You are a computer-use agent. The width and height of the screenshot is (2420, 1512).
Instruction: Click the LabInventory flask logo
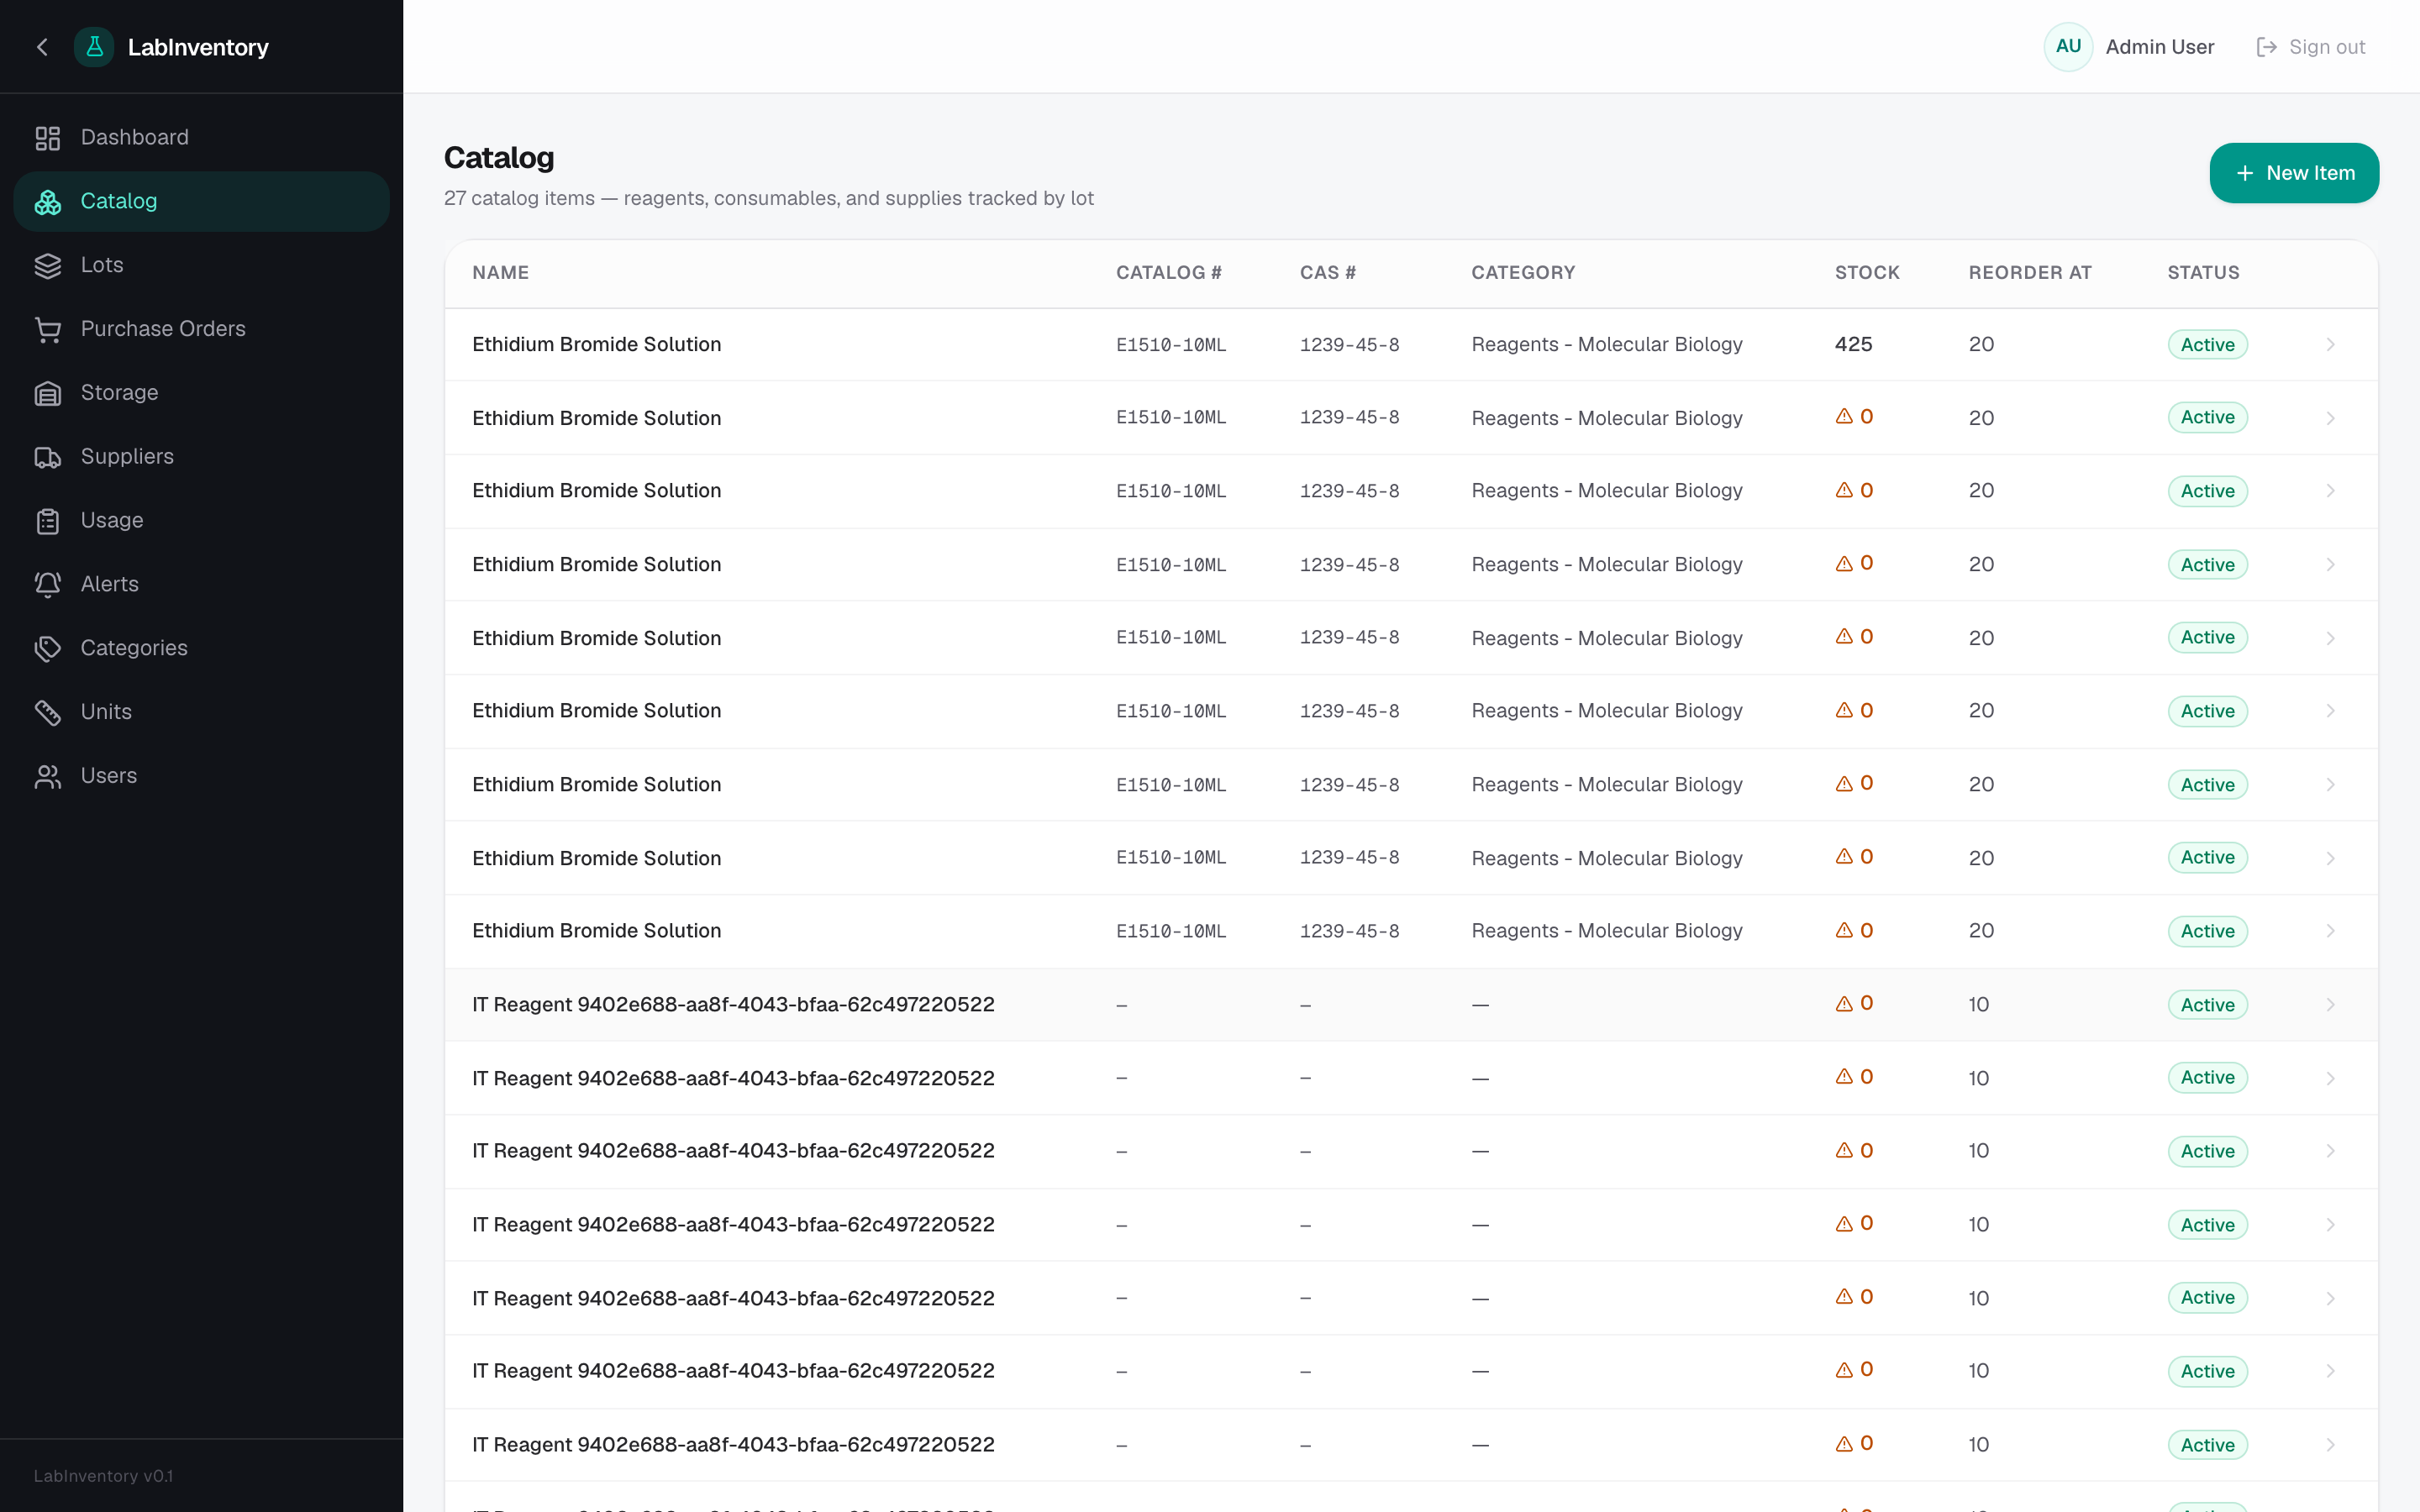coord(94,47)
